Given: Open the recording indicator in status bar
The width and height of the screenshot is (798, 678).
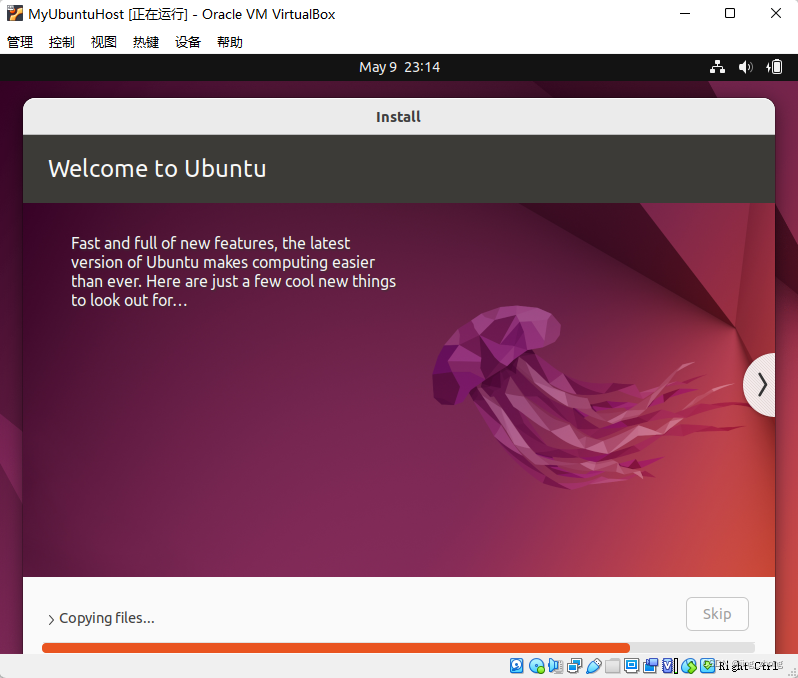Looking at the screenshot, I should 650,665.
